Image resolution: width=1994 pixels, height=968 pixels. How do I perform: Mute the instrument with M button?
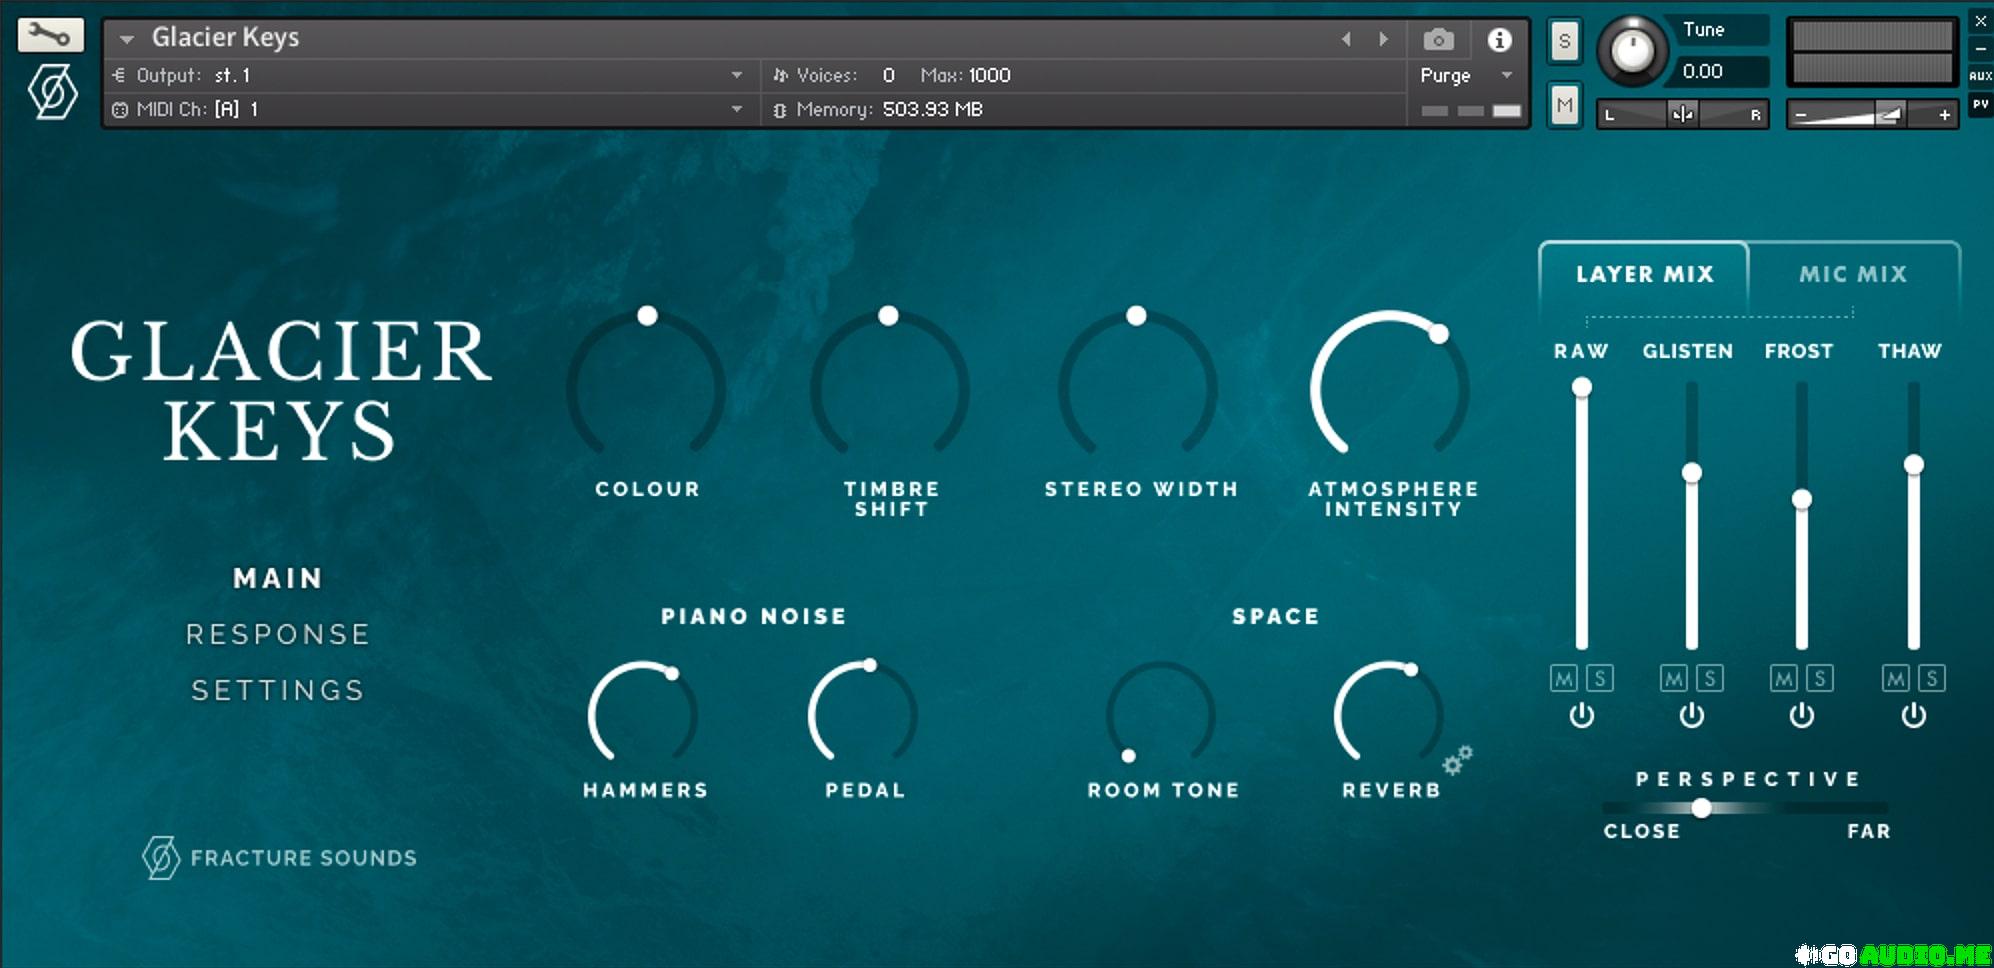[x=1564, y=104]
